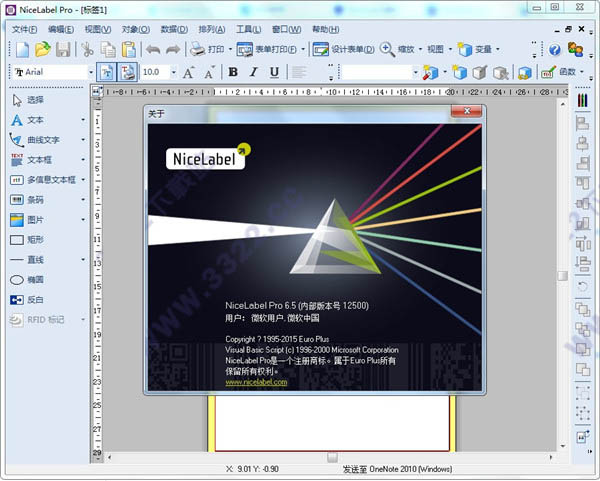Toggle underline formatting
Screen dimensions: 600x481
pyautogui.click(x=274, y=72)
